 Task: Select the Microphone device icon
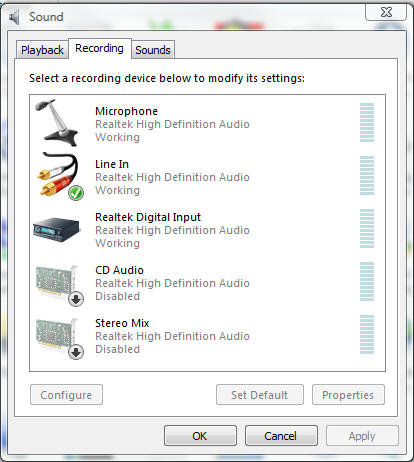(57, 123)
